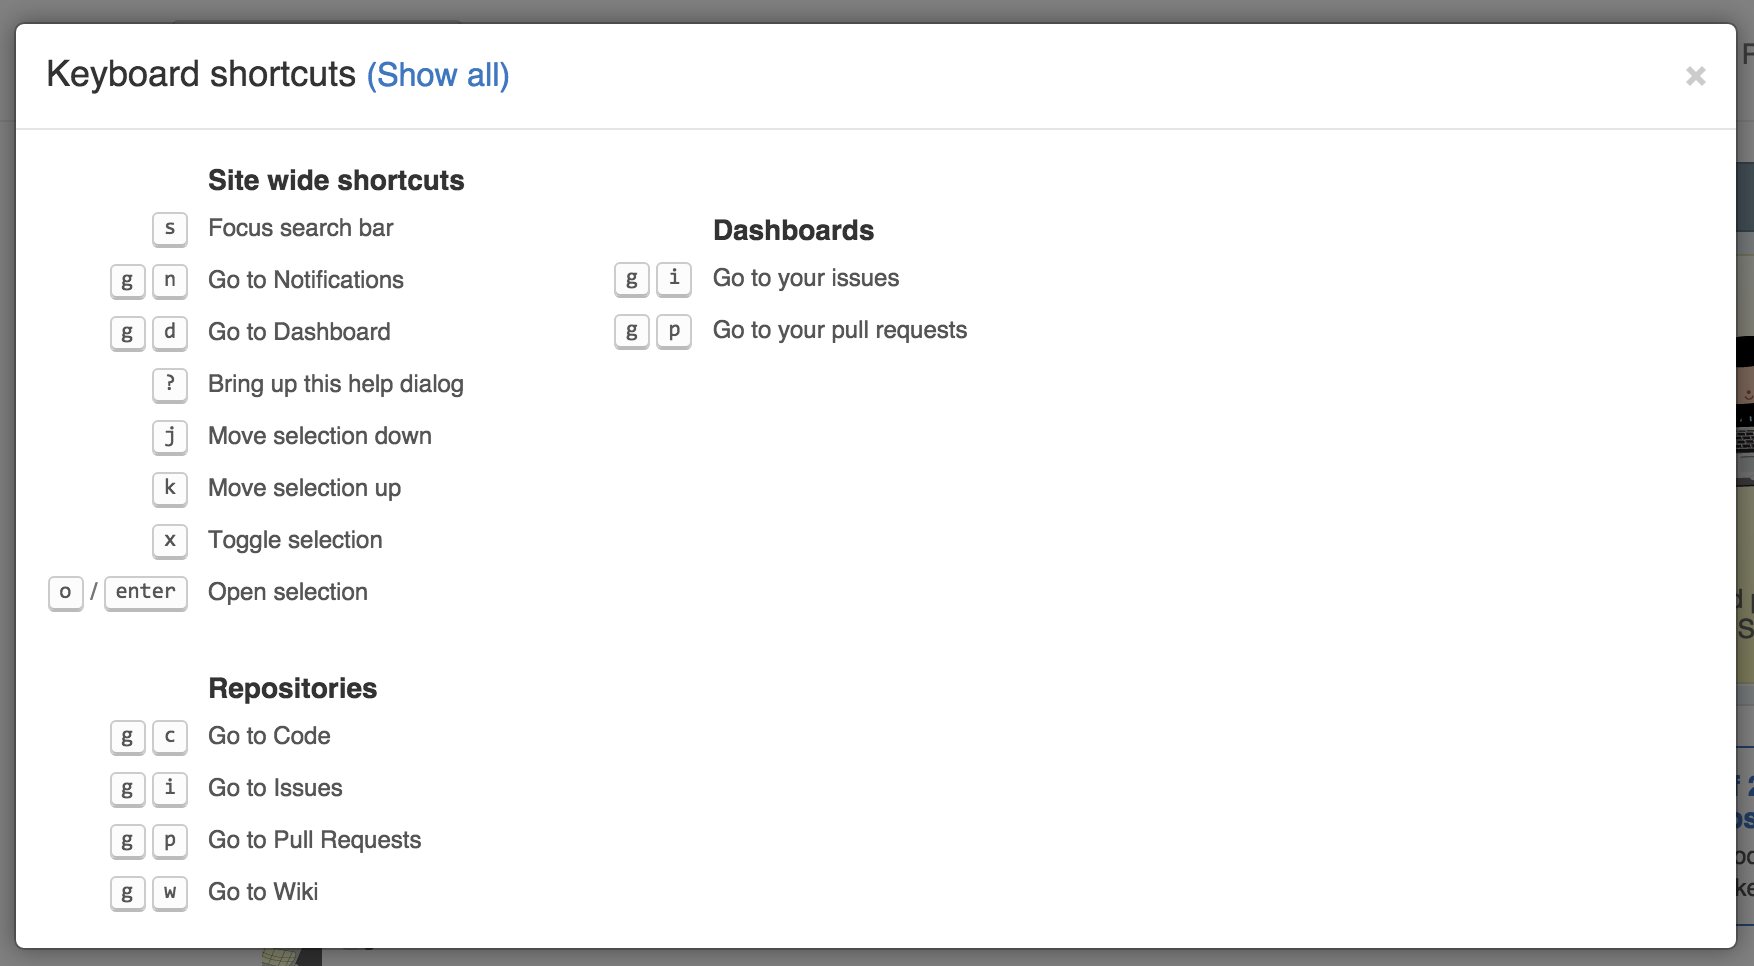Click the 'g' key beside Go to Wiki
The height and width of the screenshot is (966, 1754).
point(127,893)
